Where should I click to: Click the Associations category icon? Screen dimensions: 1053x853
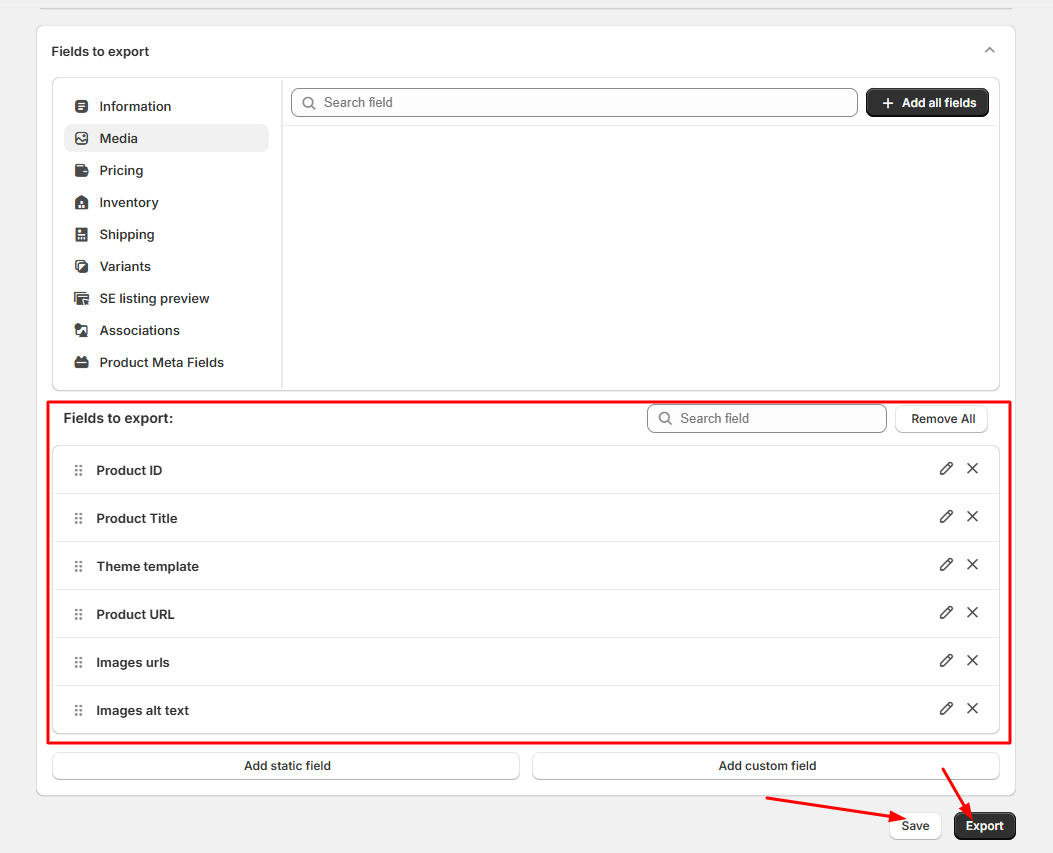click(81, 330)
